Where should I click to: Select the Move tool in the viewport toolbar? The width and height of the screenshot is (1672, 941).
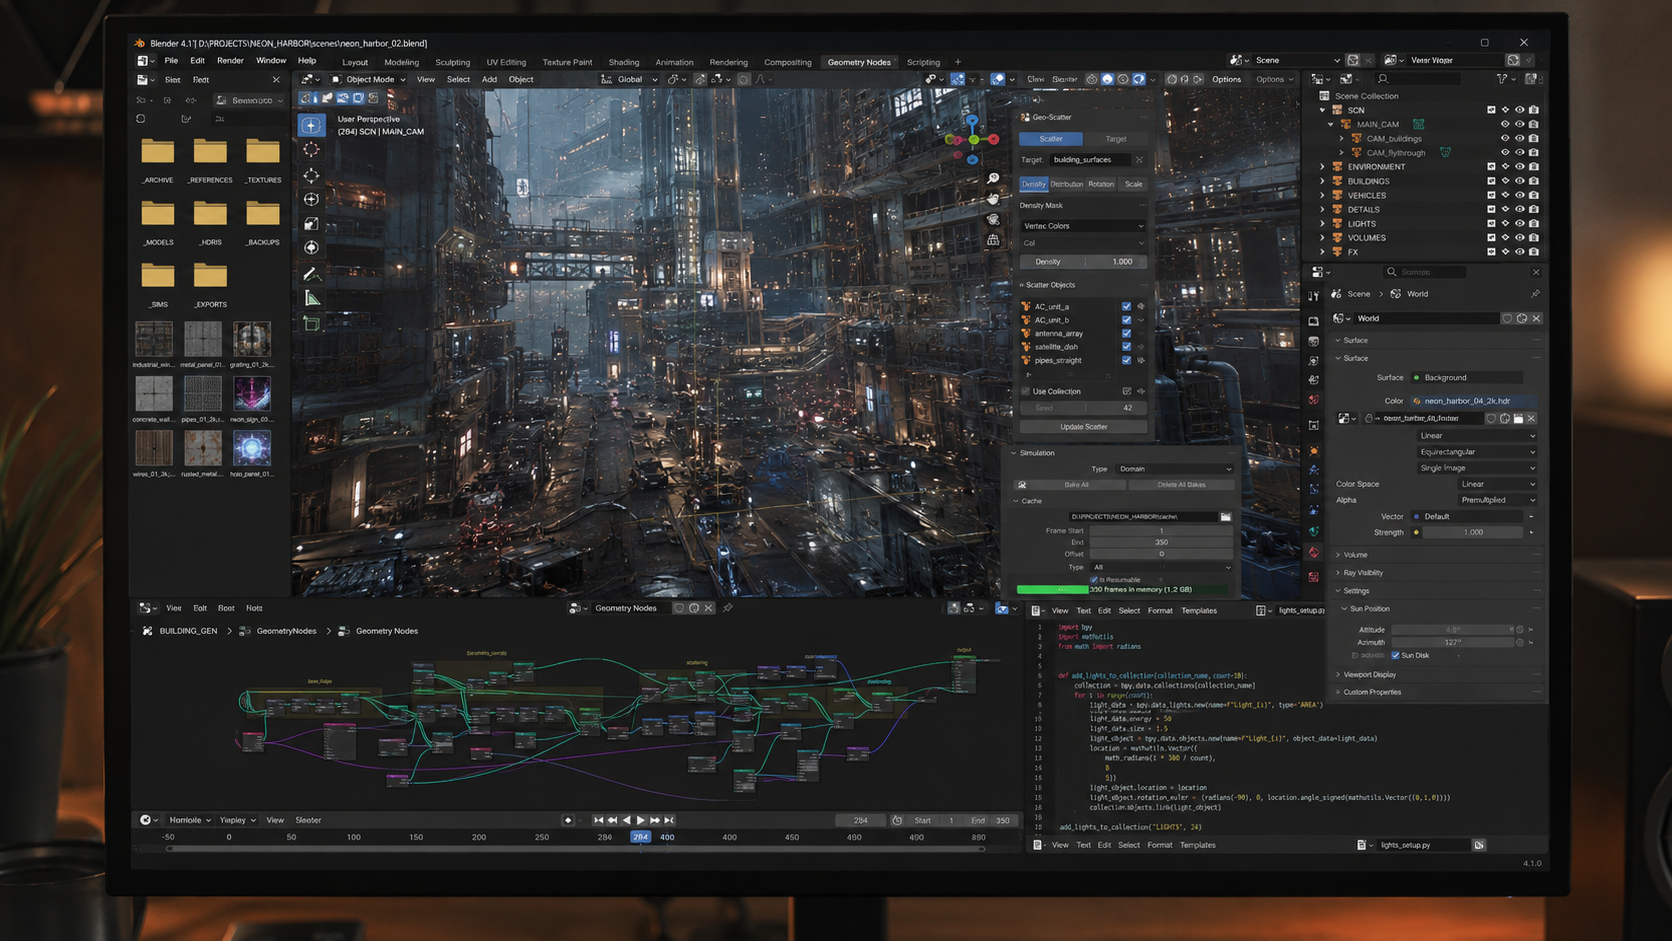coord(311,175)
